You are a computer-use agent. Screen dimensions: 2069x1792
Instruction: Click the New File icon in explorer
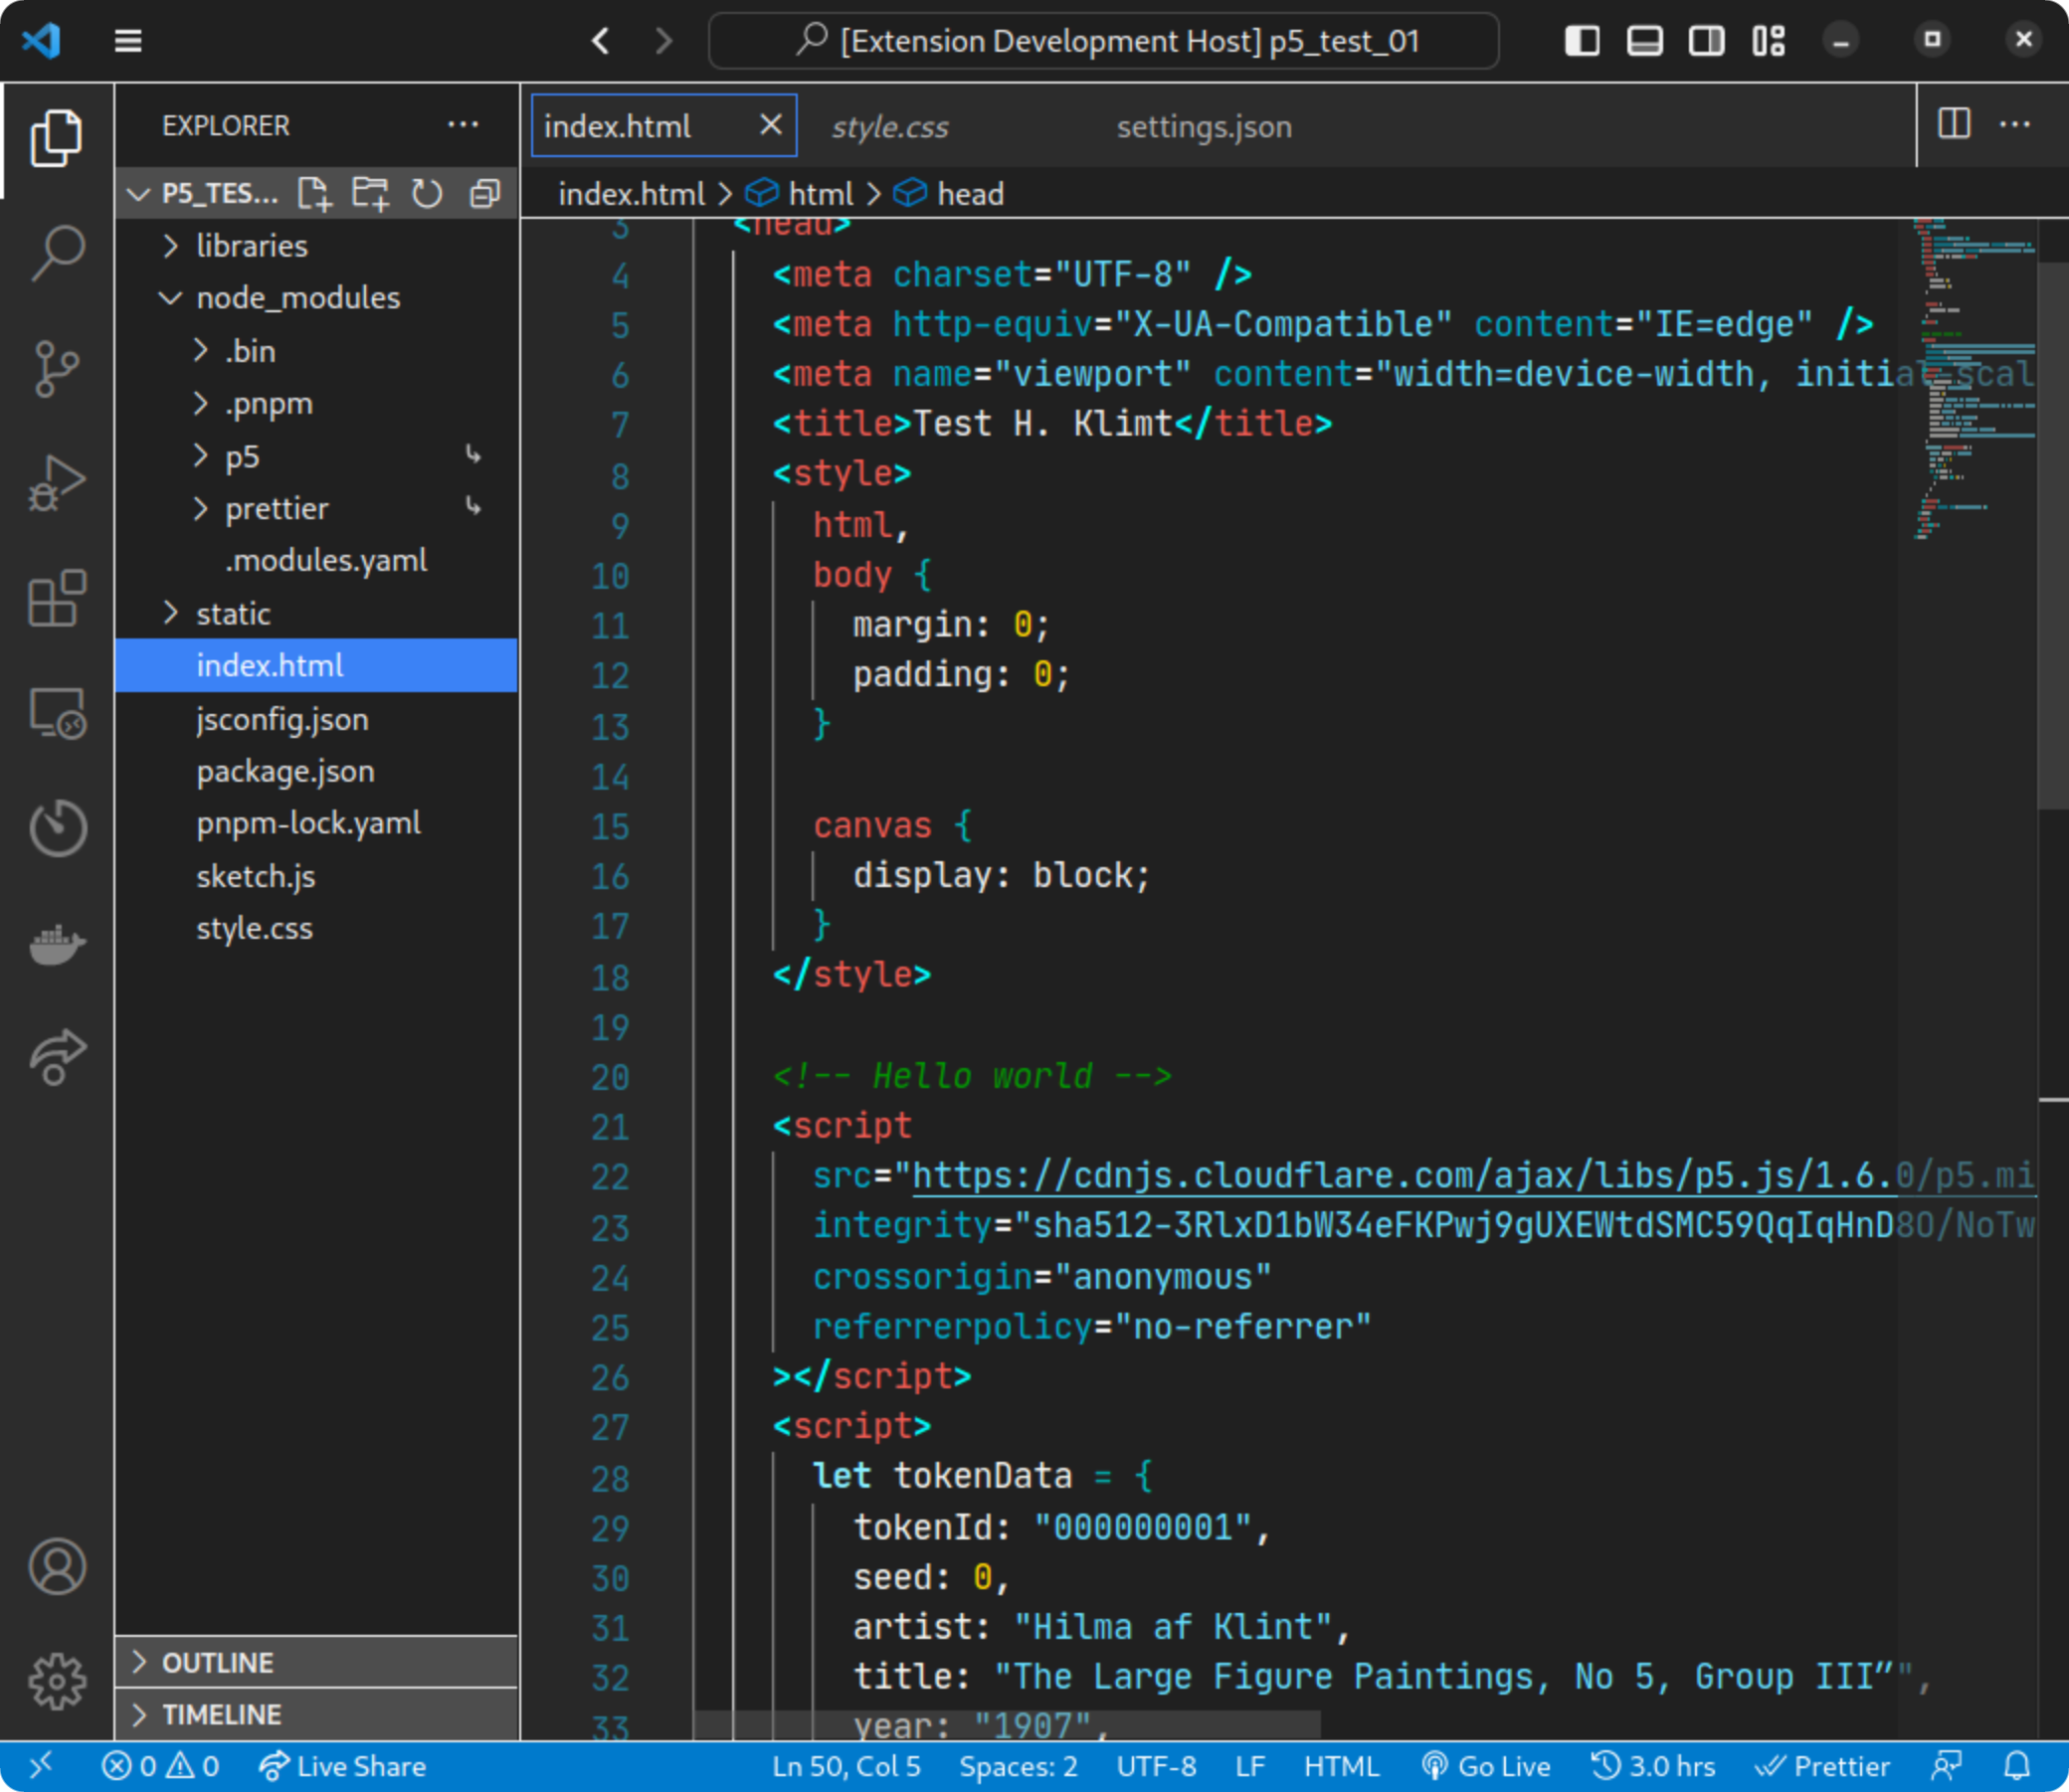coord(315,193)
